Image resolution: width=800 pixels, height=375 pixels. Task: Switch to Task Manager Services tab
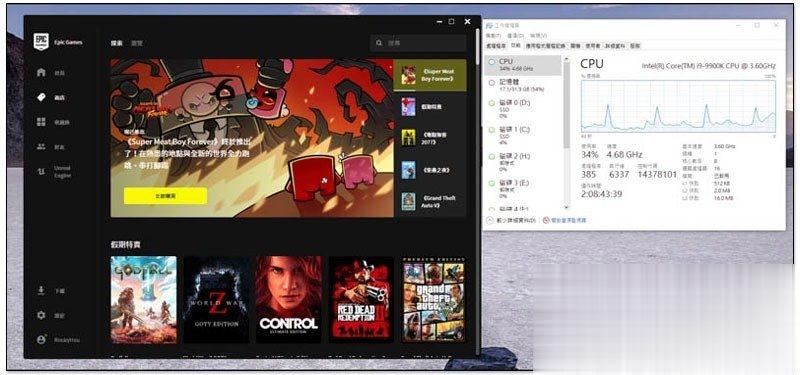[635, 45]
